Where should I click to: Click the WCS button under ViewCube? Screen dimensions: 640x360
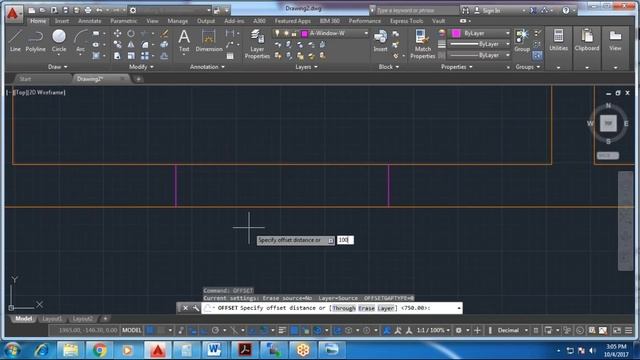[x=607, y=156]
